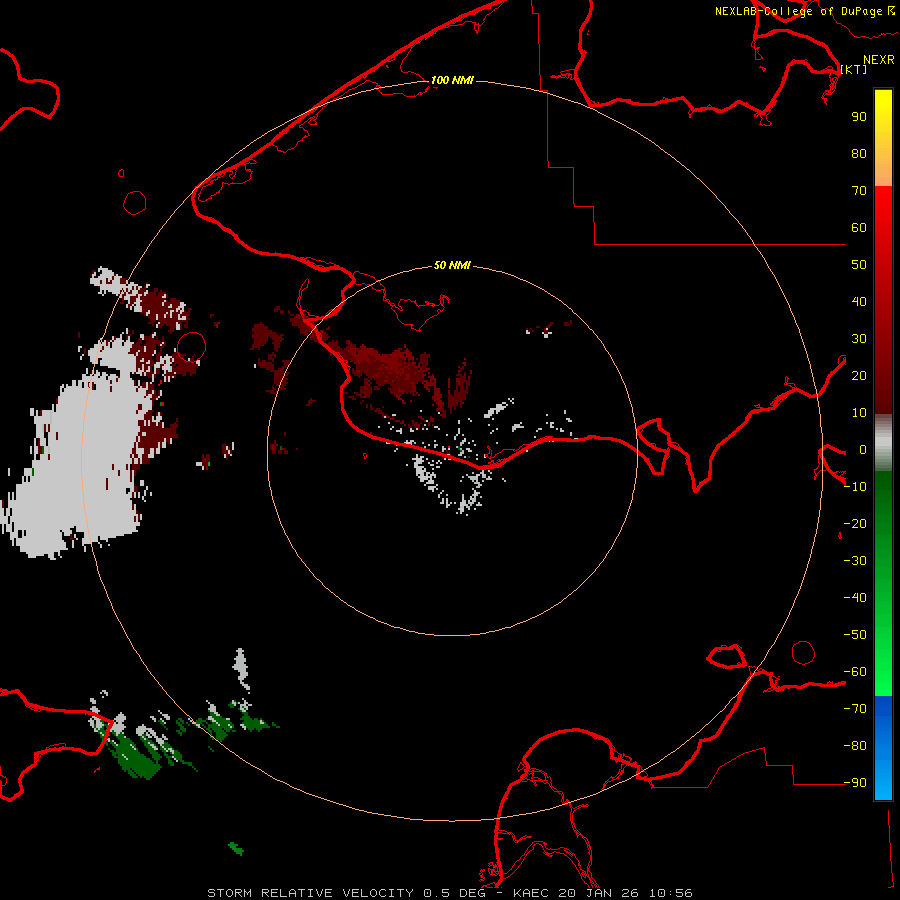Click the 10 value on the velocity scale

(859, 413)
